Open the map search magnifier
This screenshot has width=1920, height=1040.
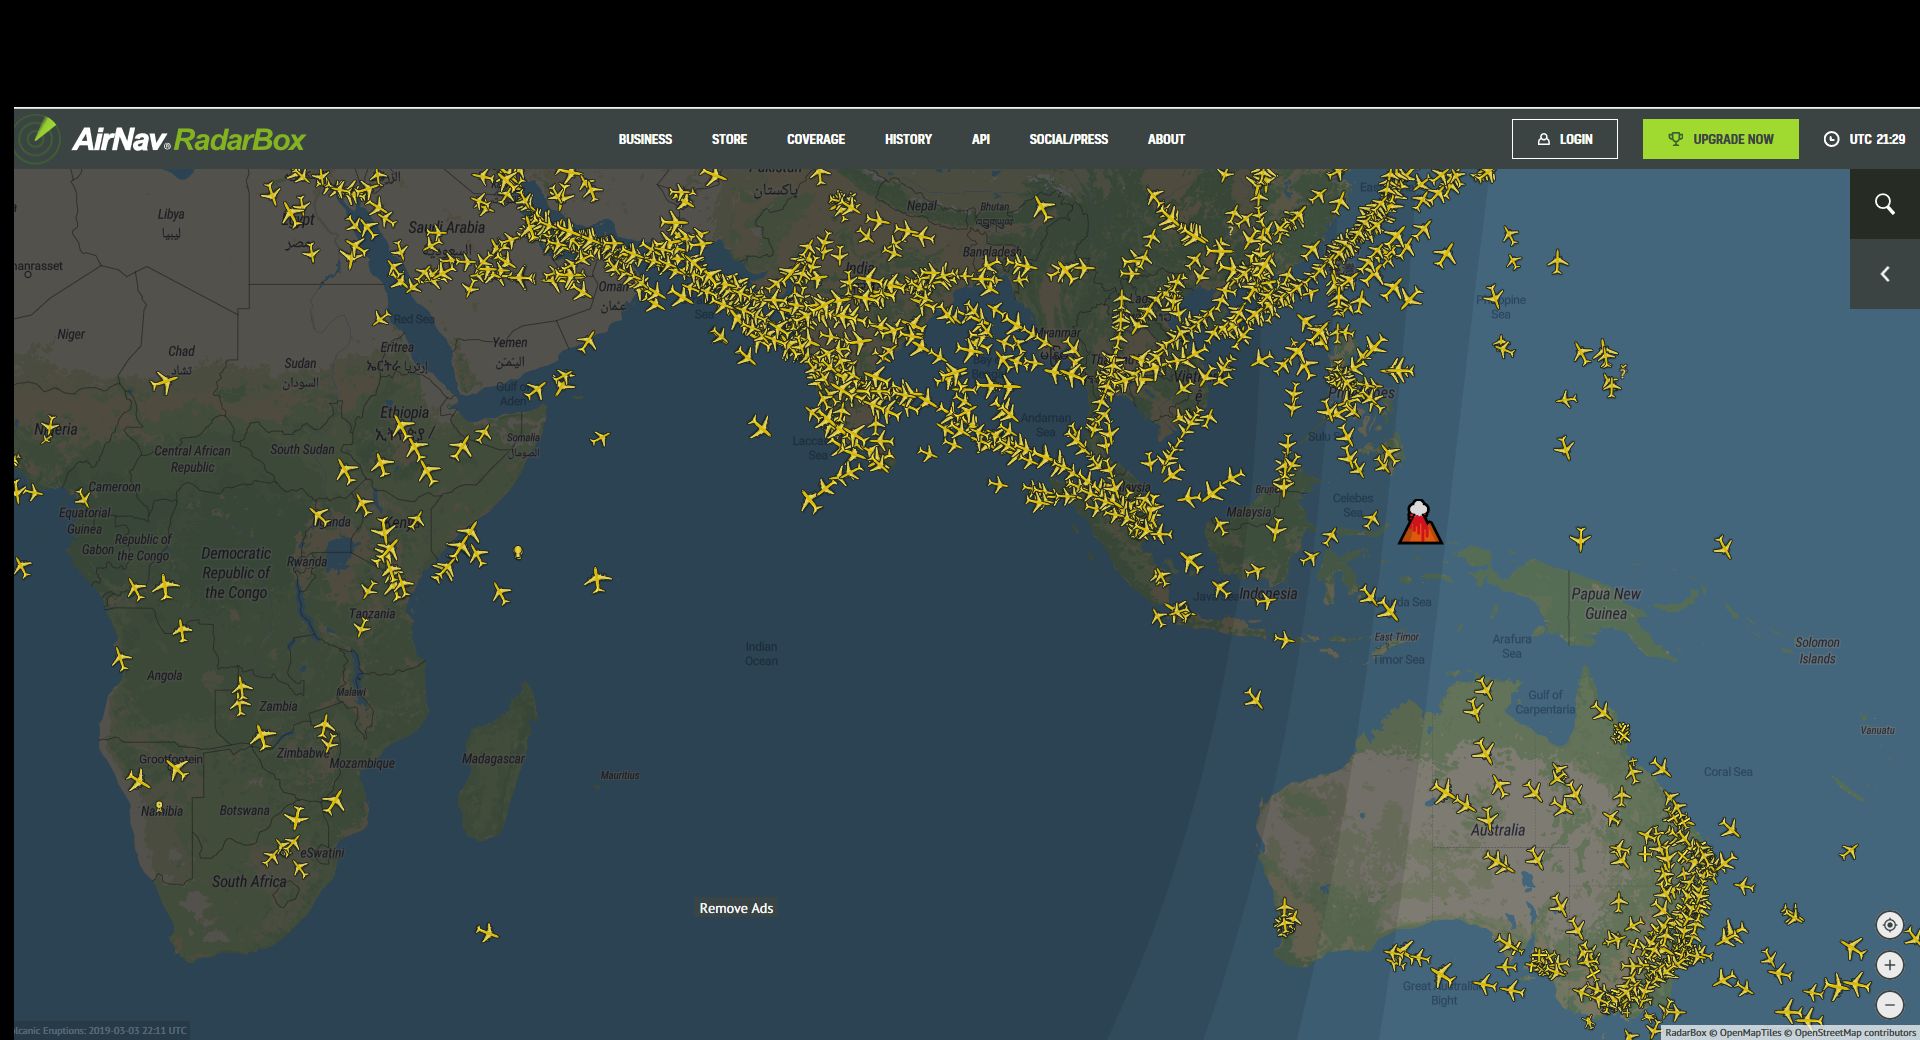point(1884,204)
